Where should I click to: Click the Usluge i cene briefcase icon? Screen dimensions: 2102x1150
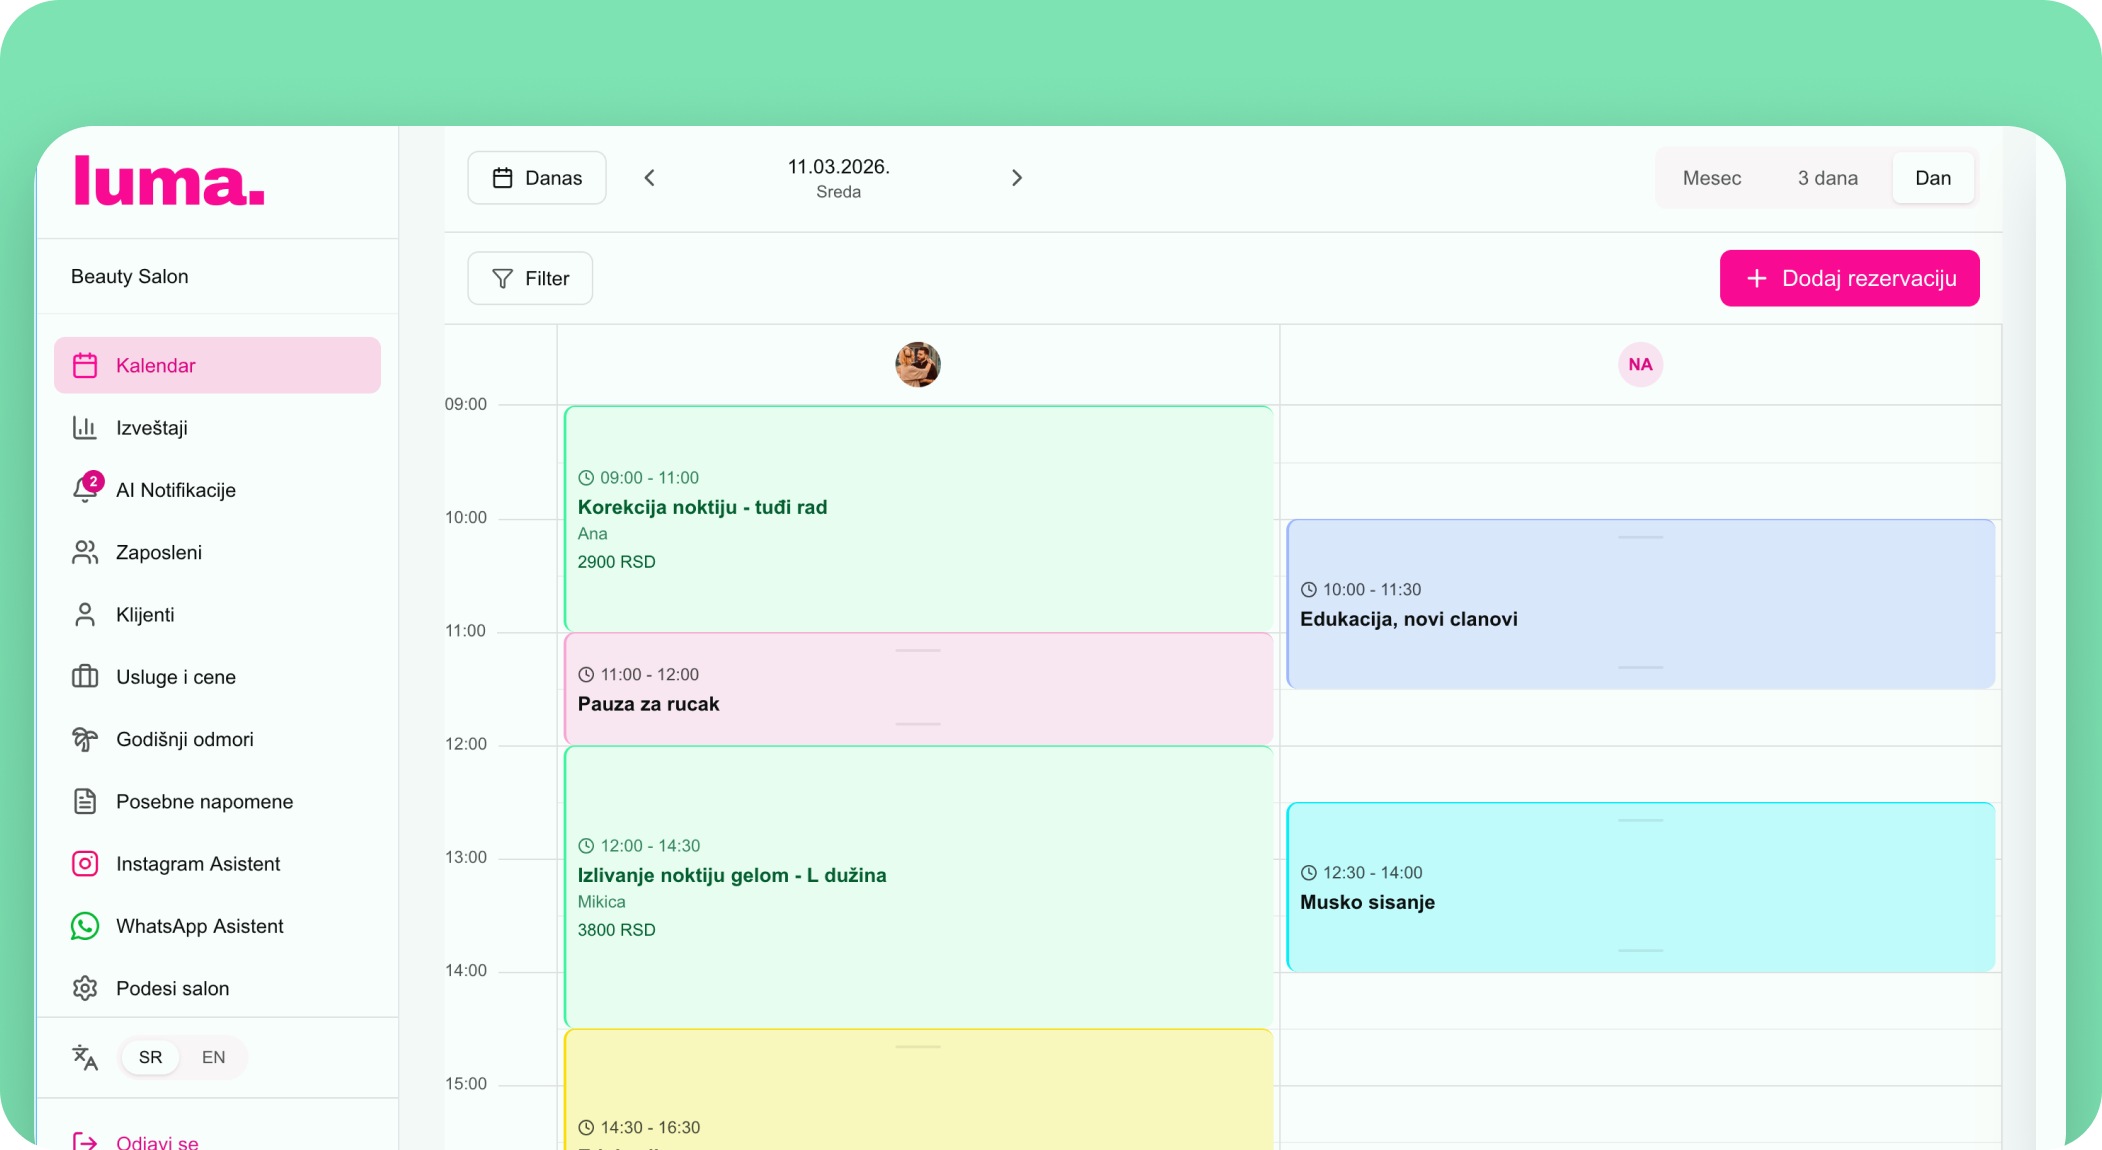(85, 677)
